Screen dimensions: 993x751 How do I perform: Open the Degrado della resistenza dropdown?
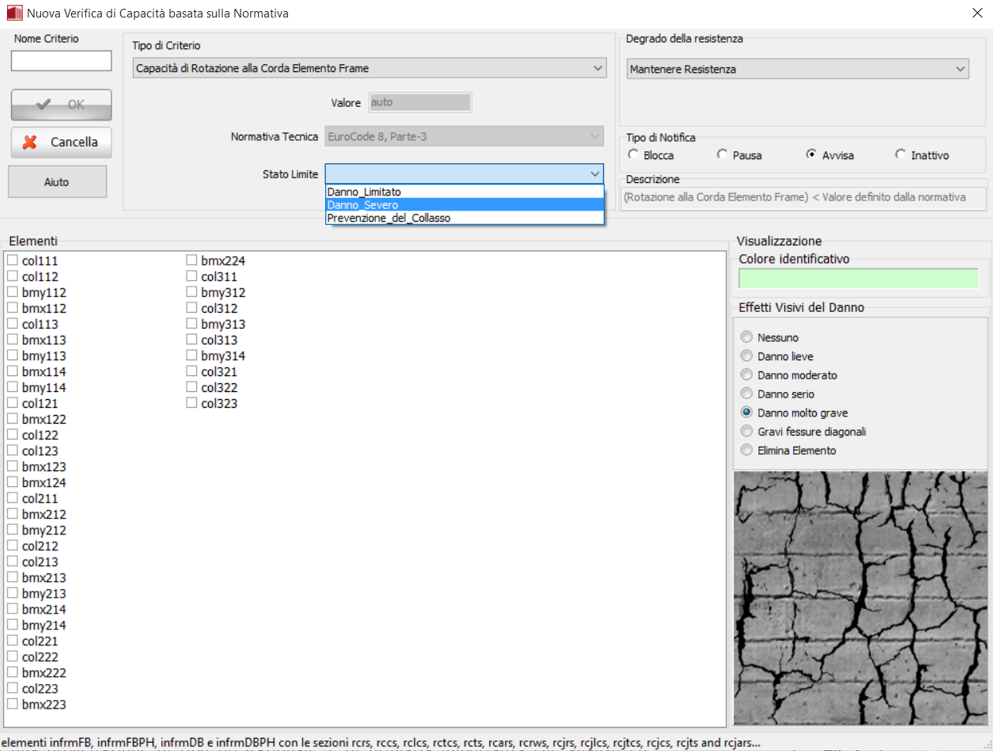(960, 69)
